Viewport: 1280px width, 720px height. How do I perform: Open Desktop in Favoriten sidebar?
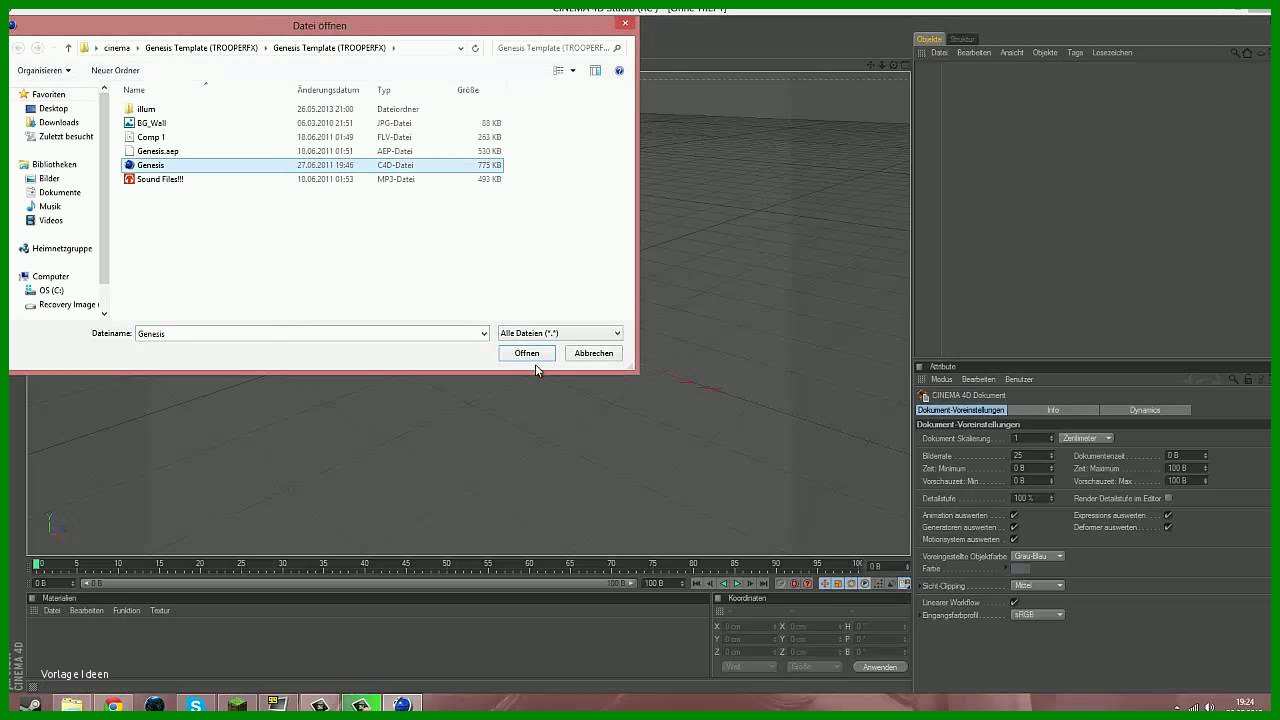(53, 108)
